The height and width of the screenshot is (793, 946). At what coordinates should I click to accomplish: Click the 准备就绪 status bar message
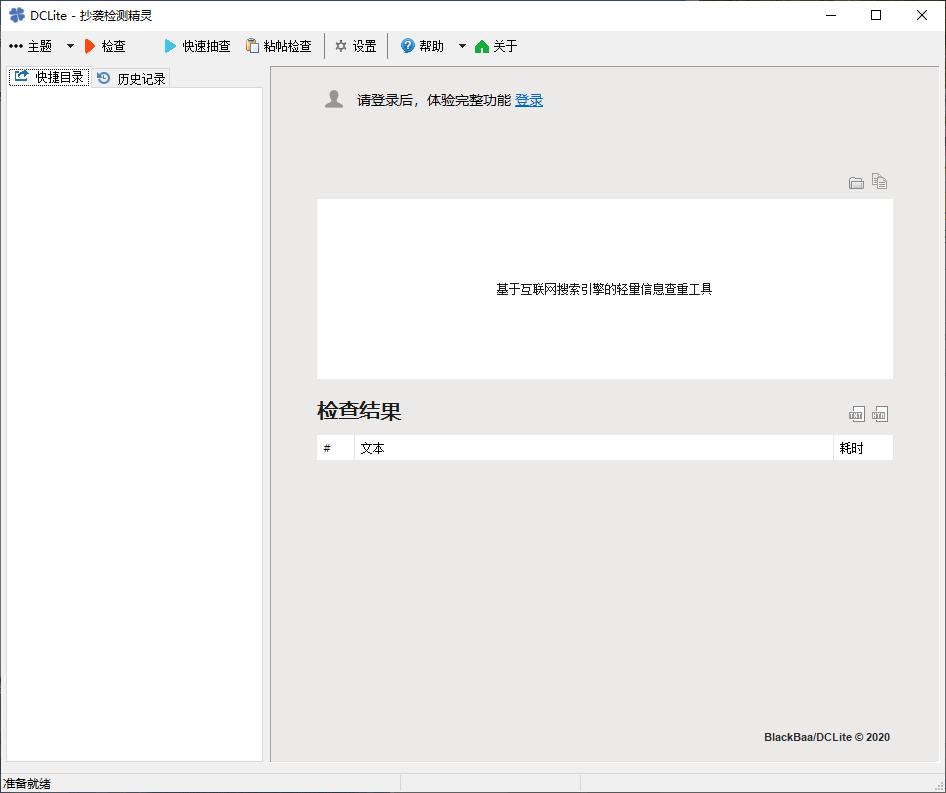pyautogui.click(x=27, y=784)
